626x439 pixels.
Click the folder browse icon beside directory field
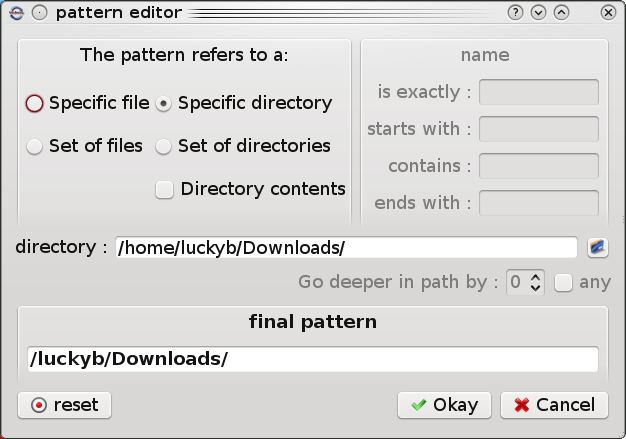tap(597, 247)
